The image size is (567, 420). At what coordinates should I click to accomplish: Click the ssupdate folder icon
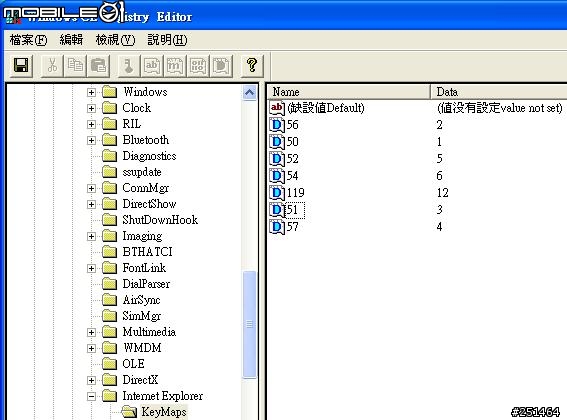click(x=110, y=172)
